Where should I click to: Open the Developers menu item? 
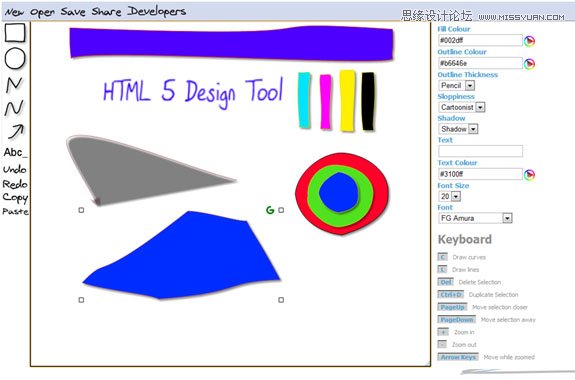(x=157, y=12)
